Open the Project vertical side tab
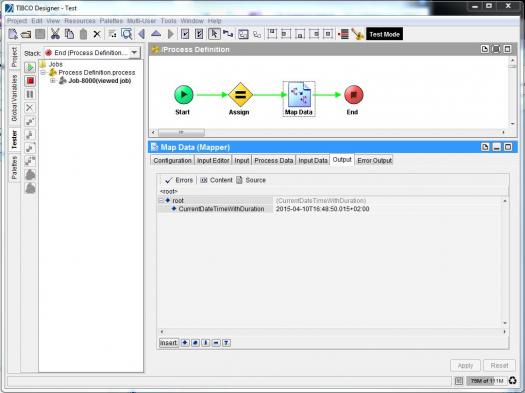The image size is (525, 393). click(x=14, y=57)
